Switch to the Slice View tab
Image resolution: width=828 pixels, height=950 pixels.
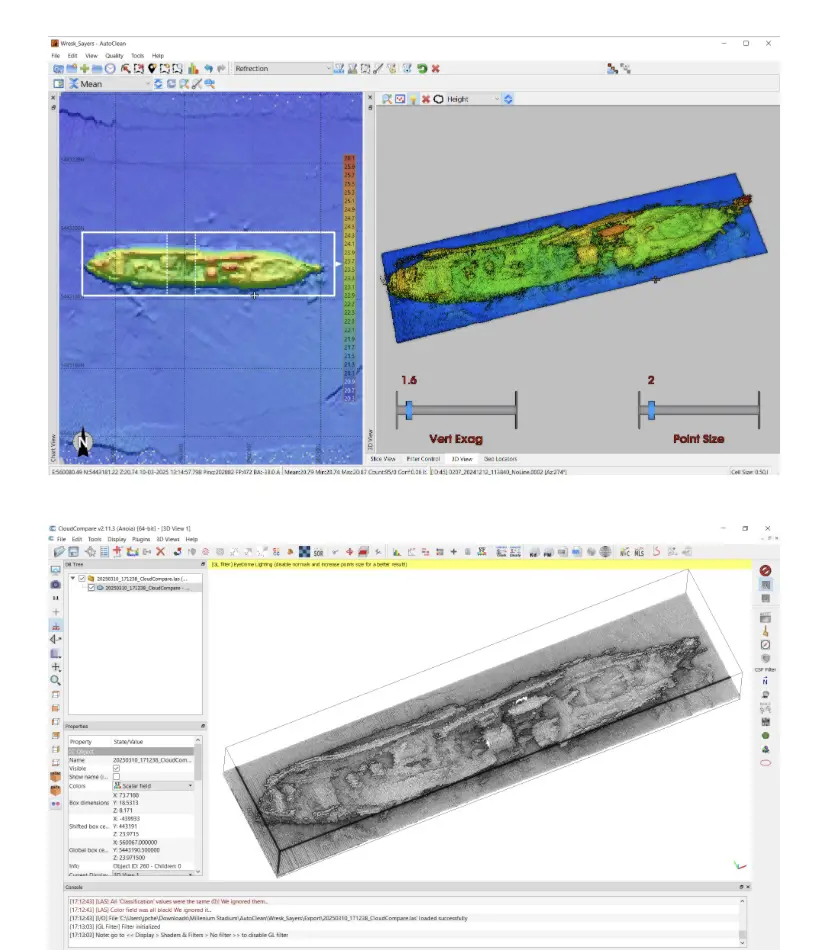[x=384, y=459]
